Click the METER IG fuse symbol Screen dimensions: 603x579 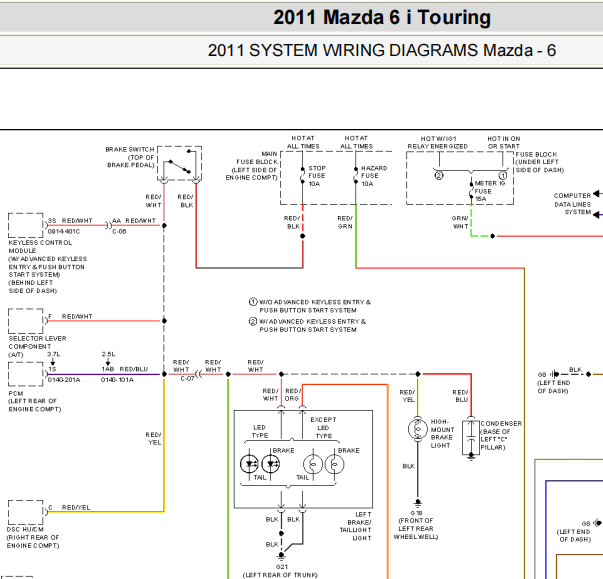(x=471, y=191)
